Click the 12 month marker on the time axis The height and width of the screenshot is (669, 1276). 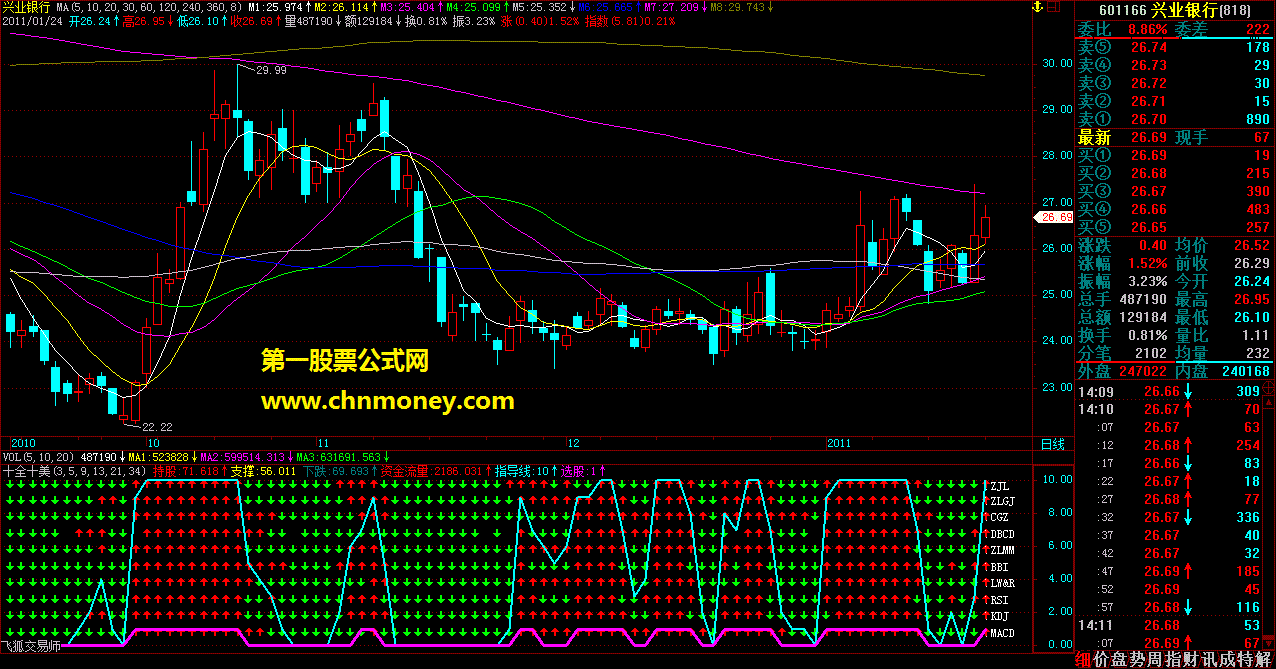pos(573,442)
